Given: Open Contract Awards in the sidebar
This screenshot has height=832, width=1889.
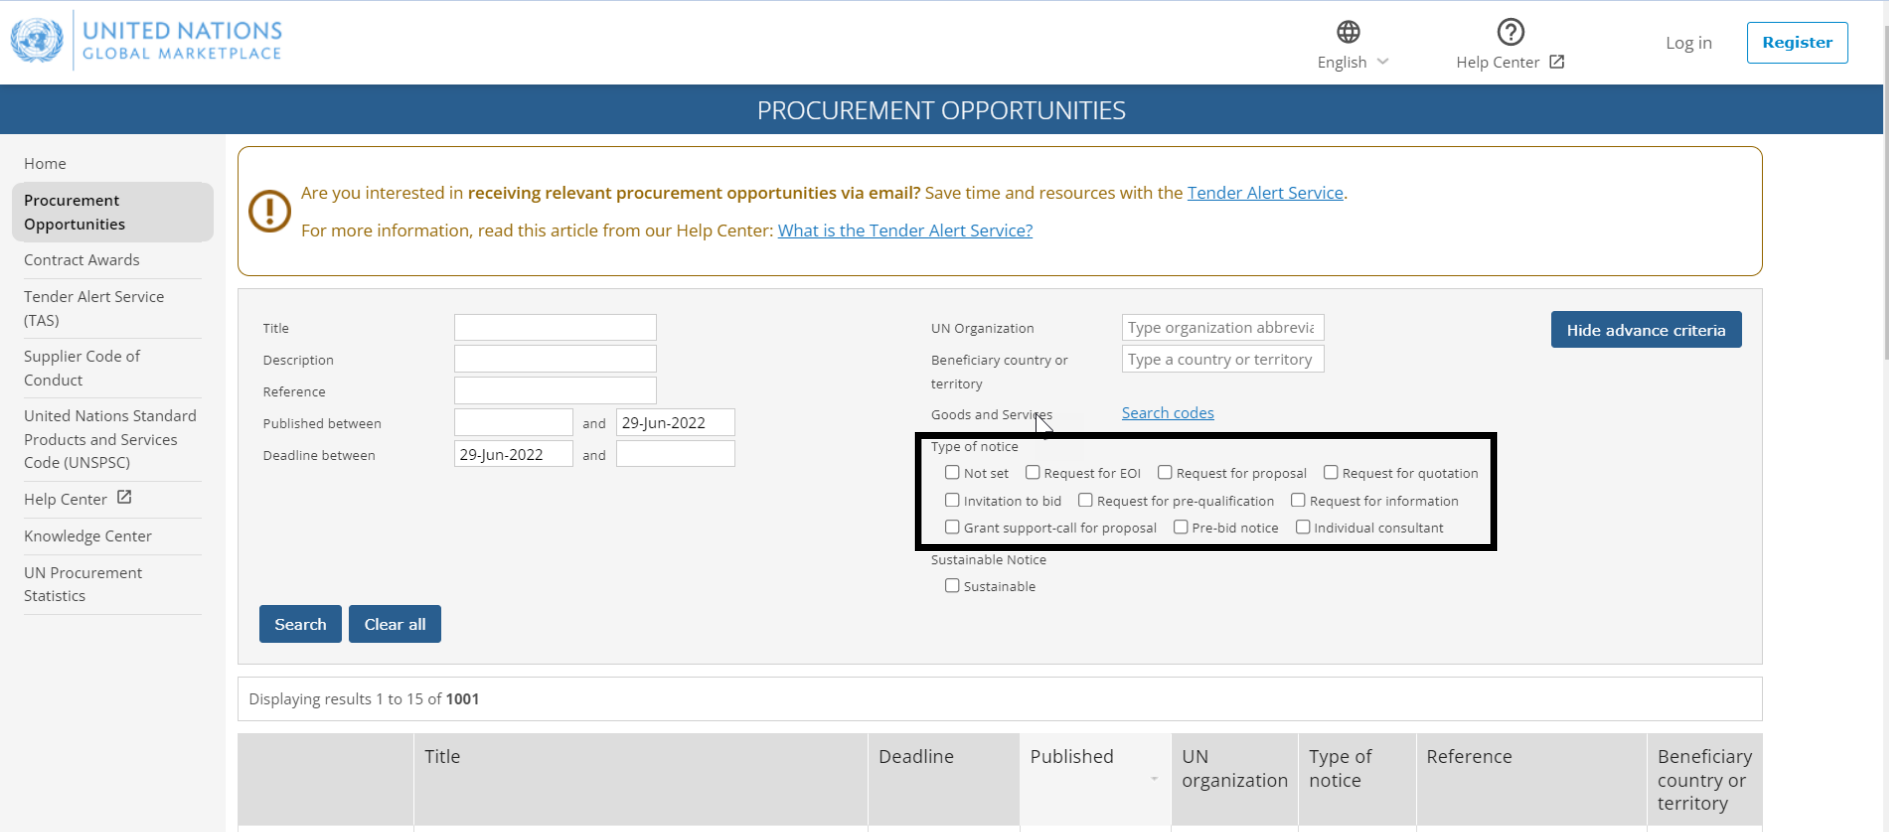Looking at the screenshot, I should point(82,260).
